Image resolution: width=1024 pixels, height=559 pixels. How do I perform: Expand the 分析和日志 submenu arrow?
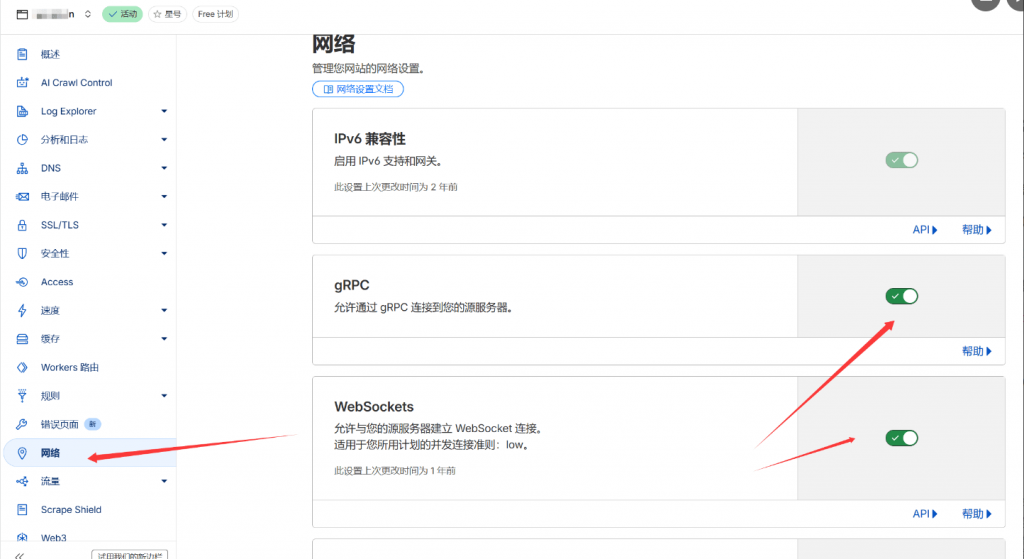click(x=164, y=139)
